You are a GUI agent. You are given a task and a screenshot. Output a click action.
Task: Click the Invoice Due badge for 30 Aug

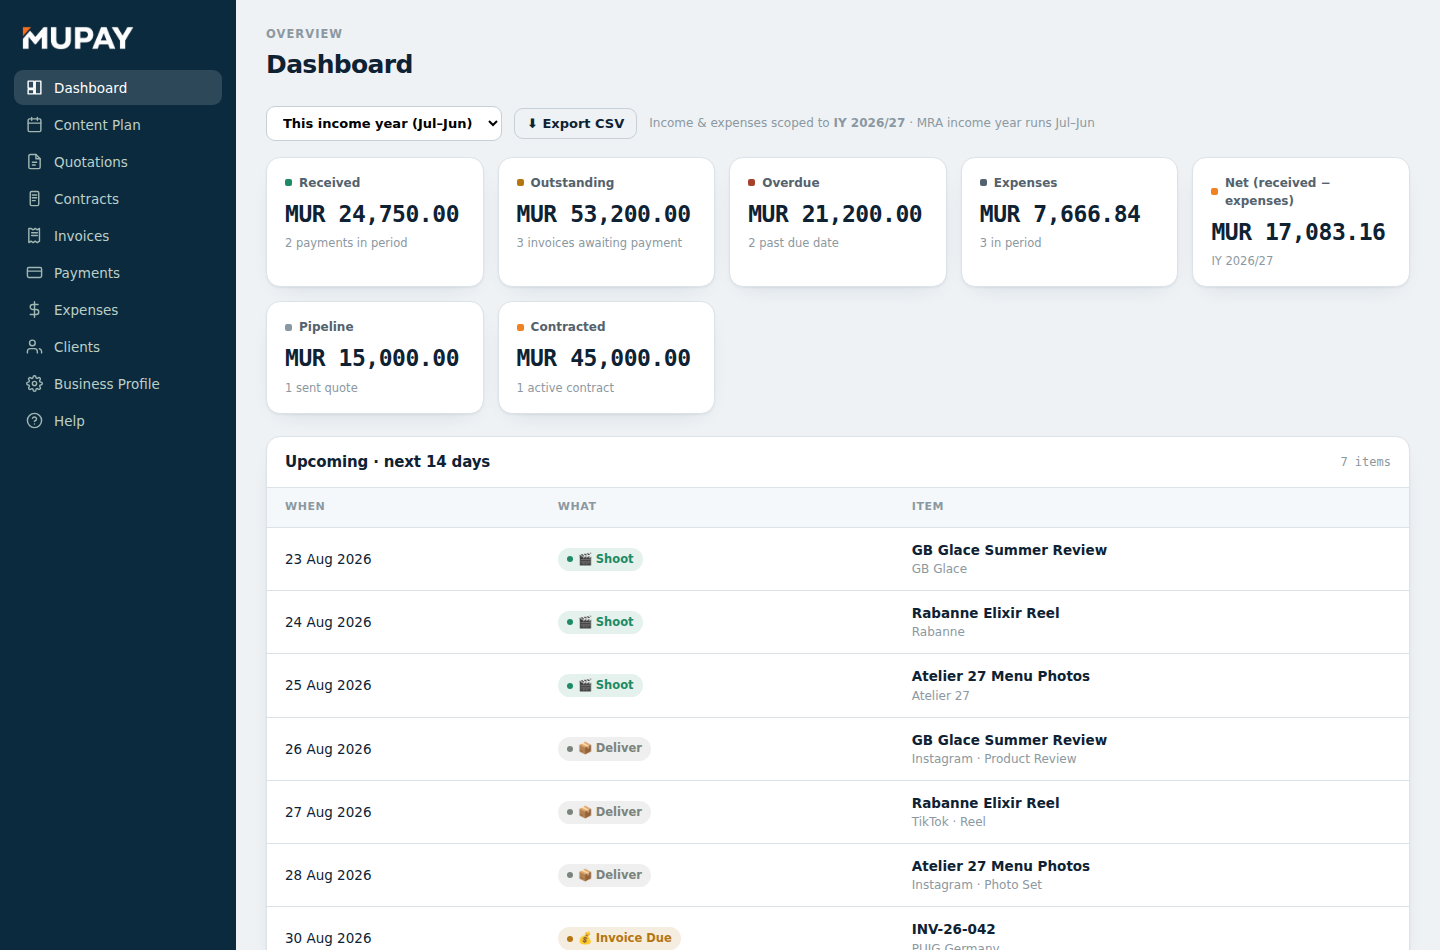[x=619, y=938]
